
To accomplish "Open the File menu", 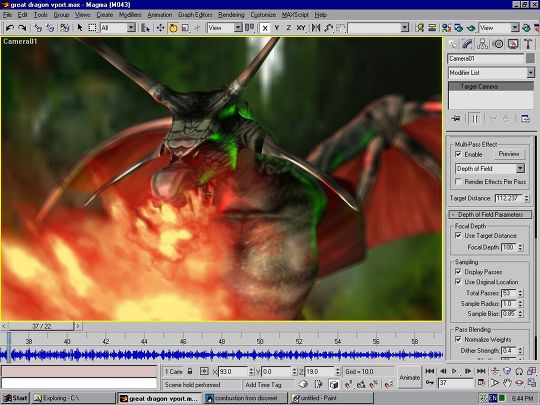I will (x=7, y=15).
